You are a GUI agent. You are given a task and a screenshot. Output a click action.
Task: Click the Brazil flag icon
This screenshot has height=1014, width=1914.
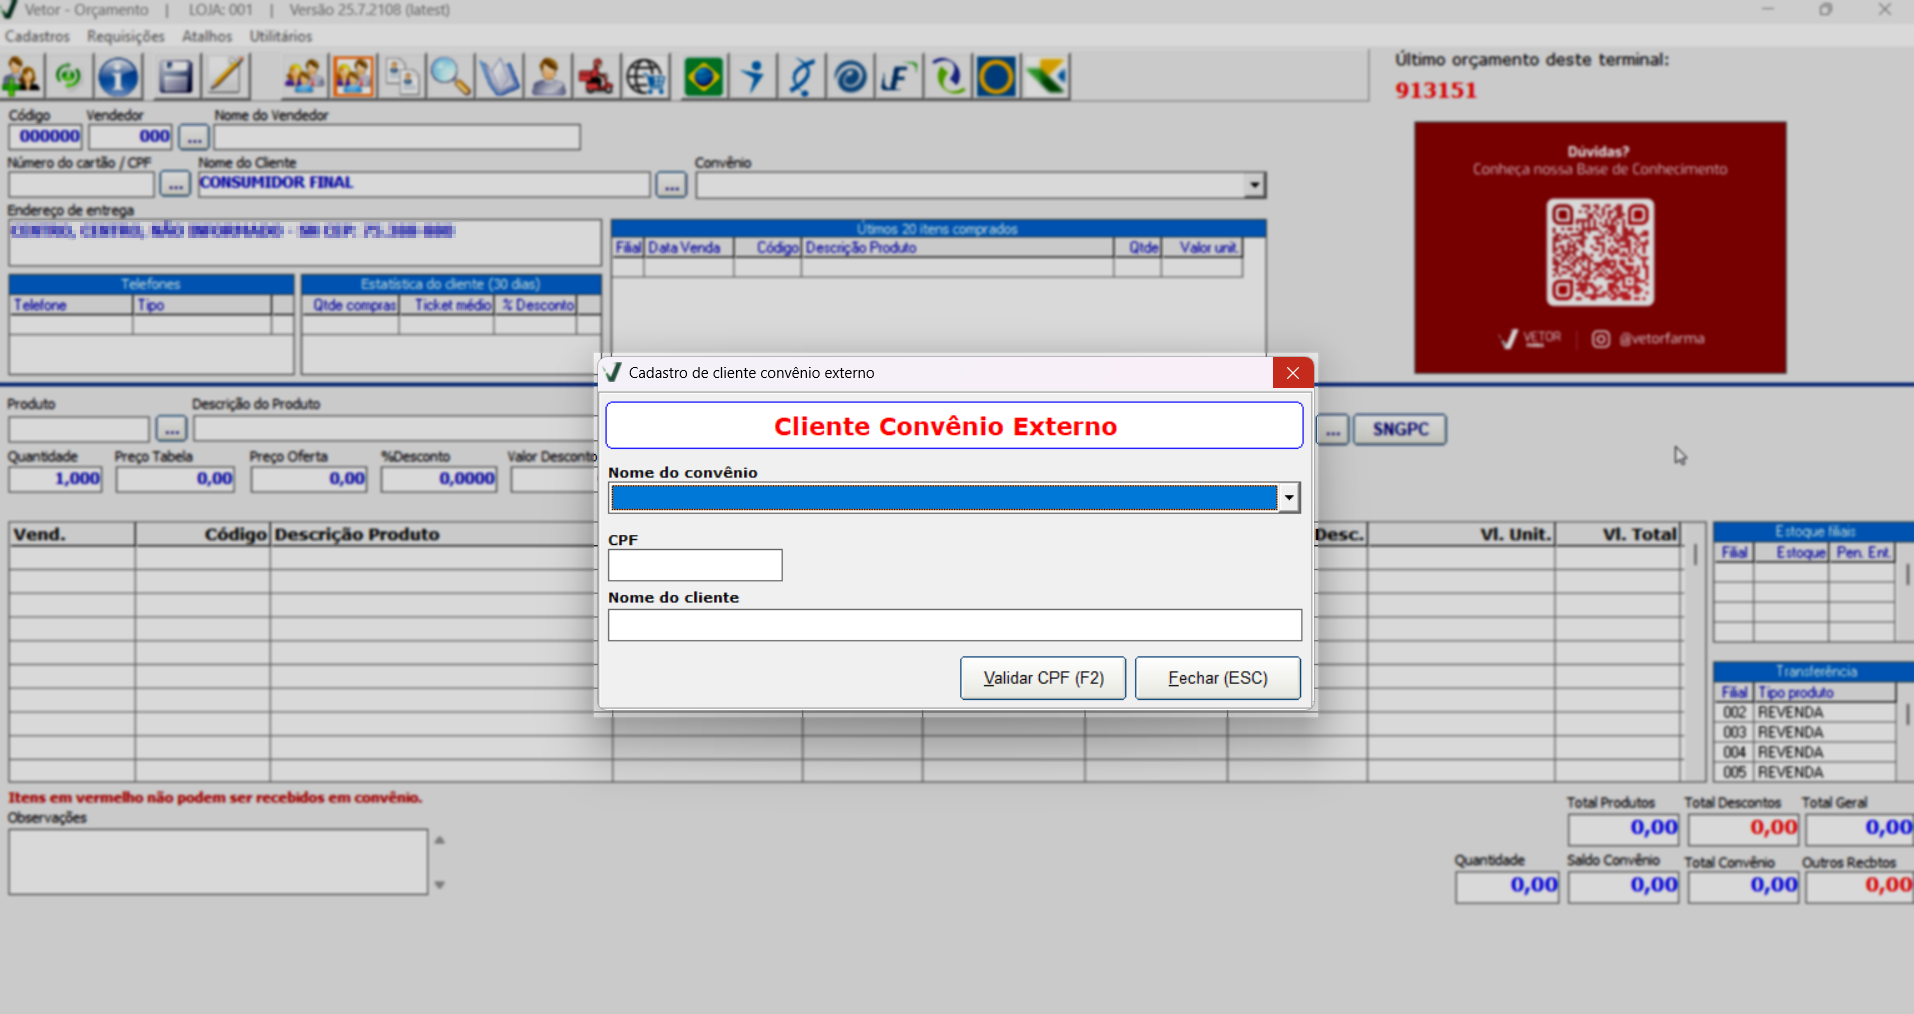click(x=703, y=77)
